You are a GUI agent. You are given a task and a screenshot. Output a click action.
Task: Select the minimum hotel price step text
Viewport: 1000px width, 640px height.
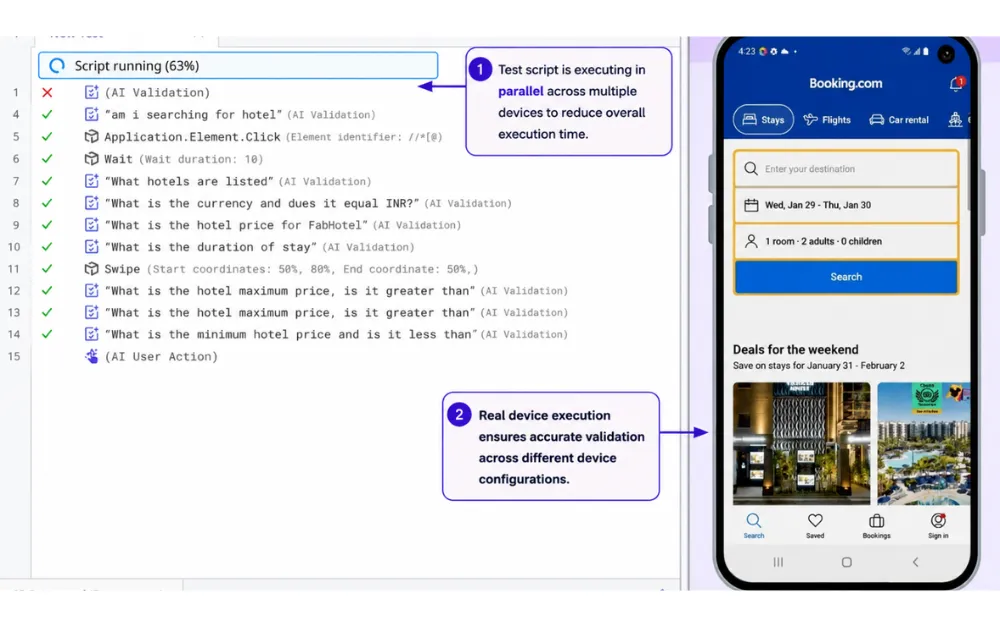coord(291,334)
